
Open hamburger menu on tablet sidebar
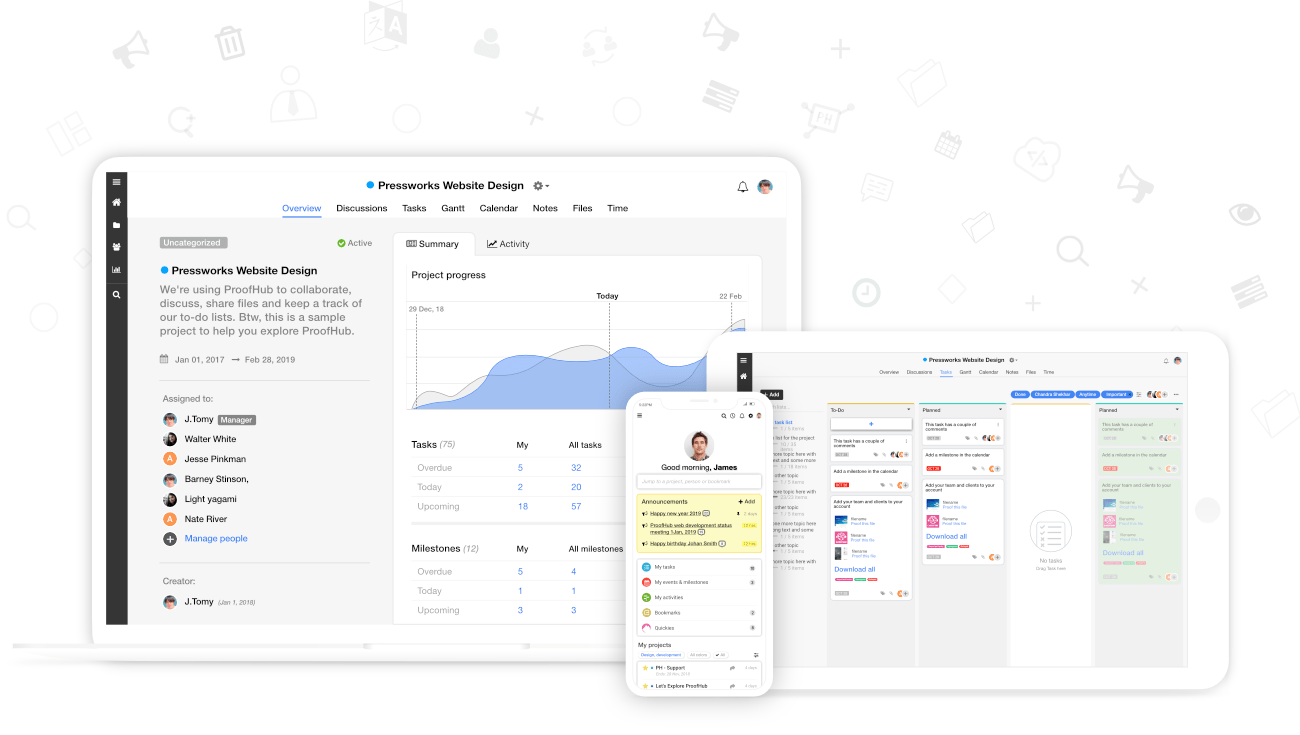743,359
